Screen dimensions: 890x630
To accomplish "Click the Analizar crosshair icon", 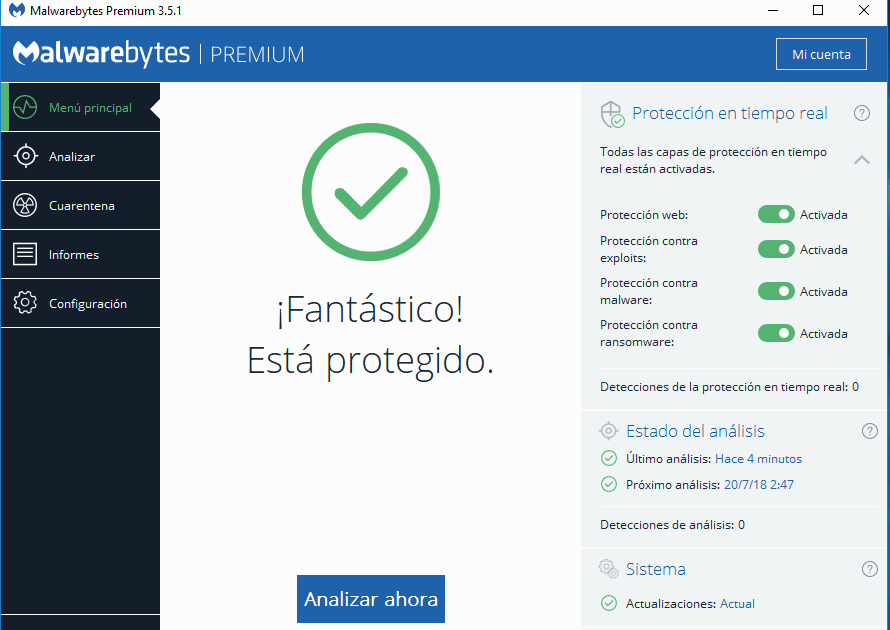I will [26, 156].
